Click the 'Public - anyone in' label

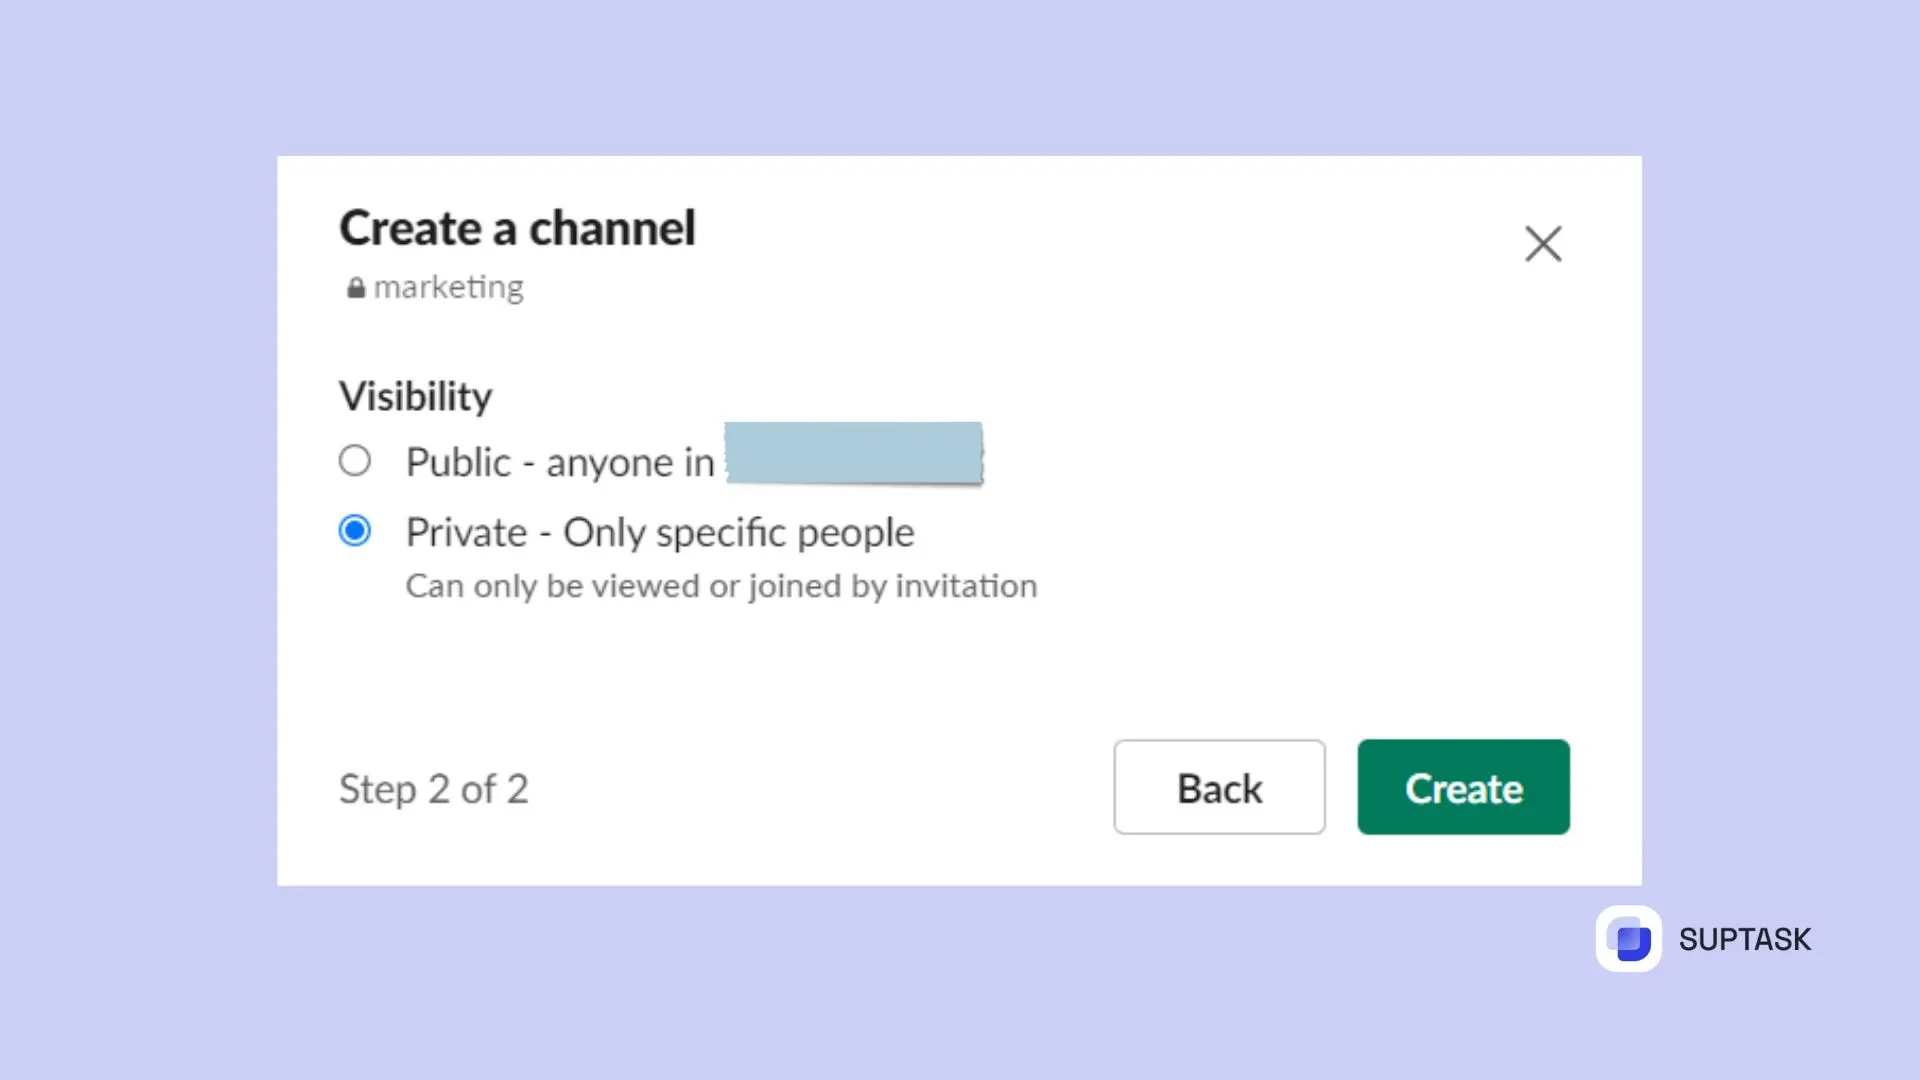point(560,462)
